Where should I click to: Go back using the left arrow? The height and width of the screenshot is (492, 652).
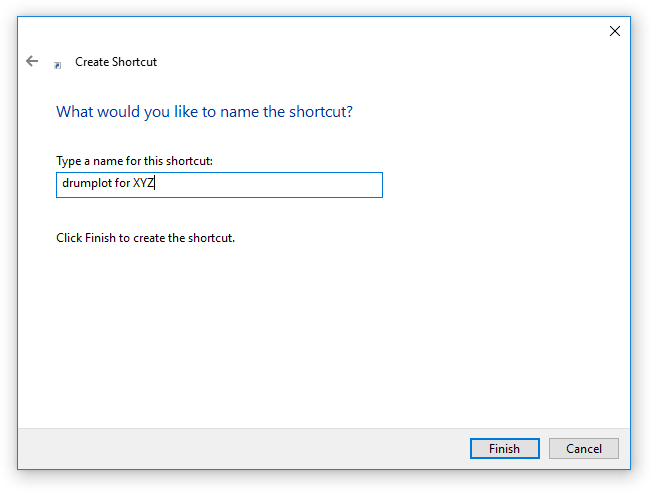pyautogui.click(x=32, y=62)
